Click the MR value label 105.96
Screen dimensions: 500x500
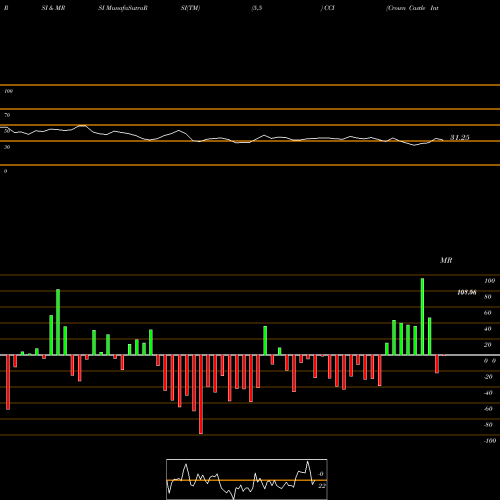coord(467,292)
